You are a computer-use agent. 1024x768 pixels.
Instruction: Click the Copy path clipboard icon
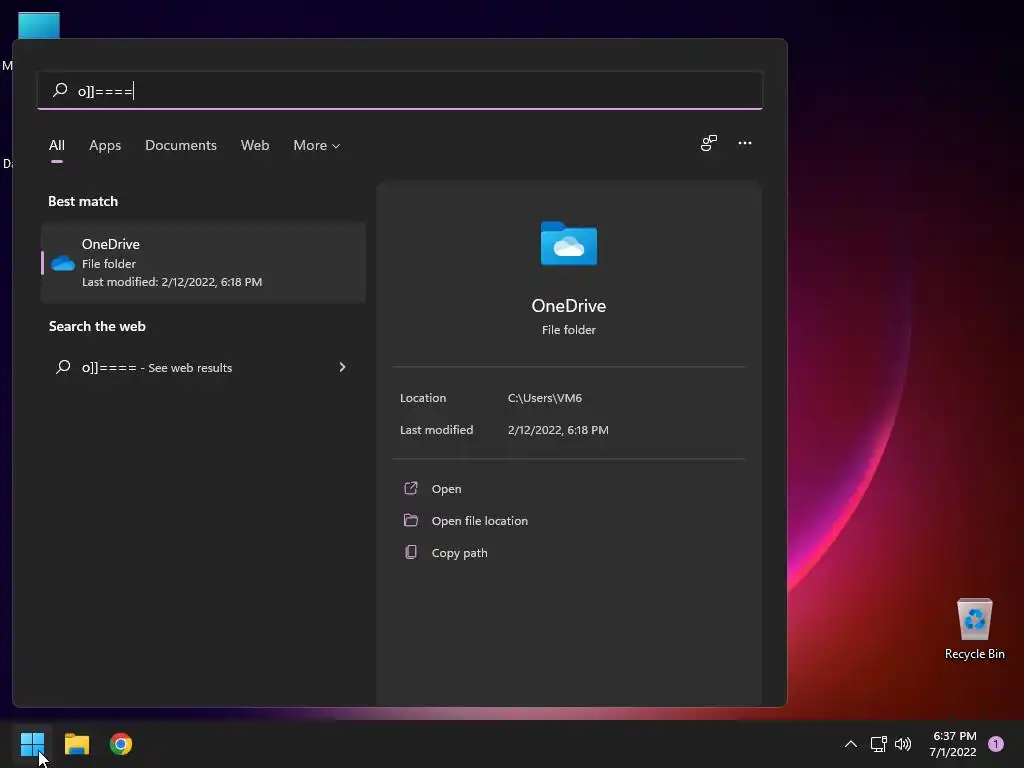pos(411,552)
